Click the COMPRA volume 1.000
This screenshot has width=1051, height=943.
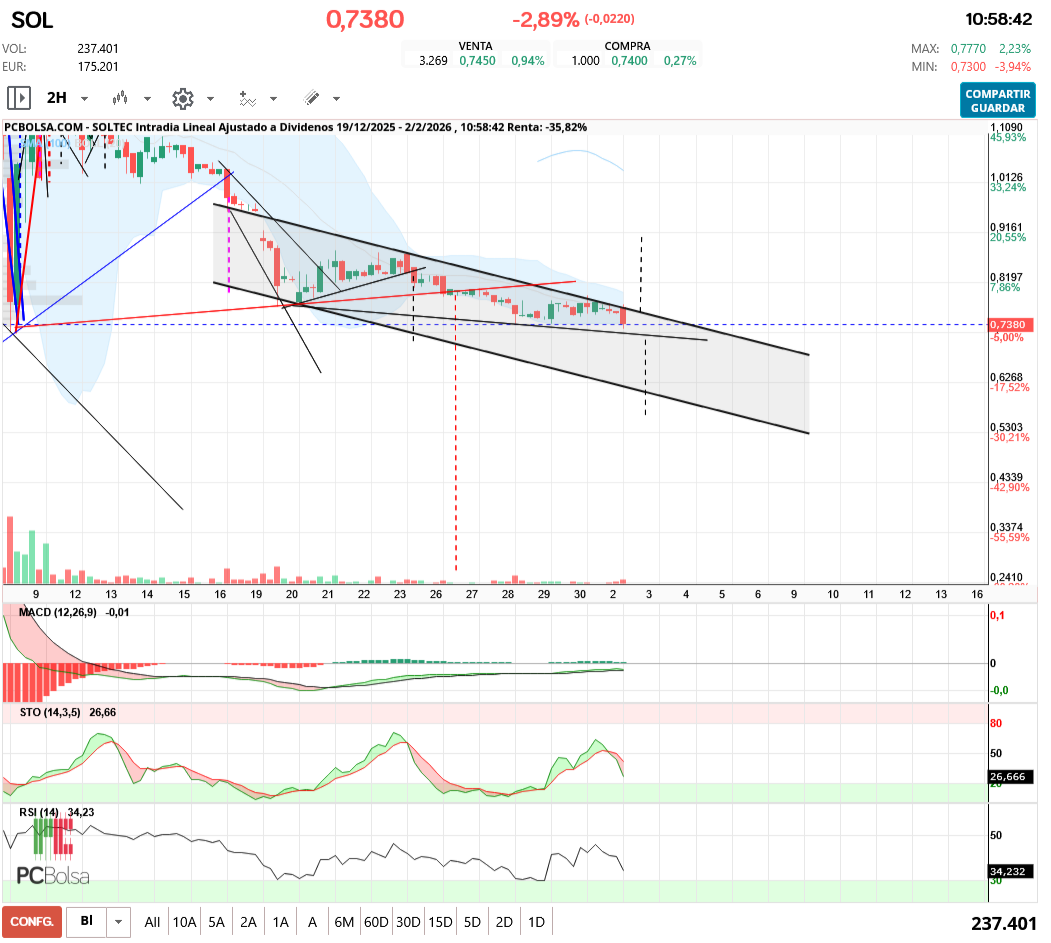coord(585,61)
